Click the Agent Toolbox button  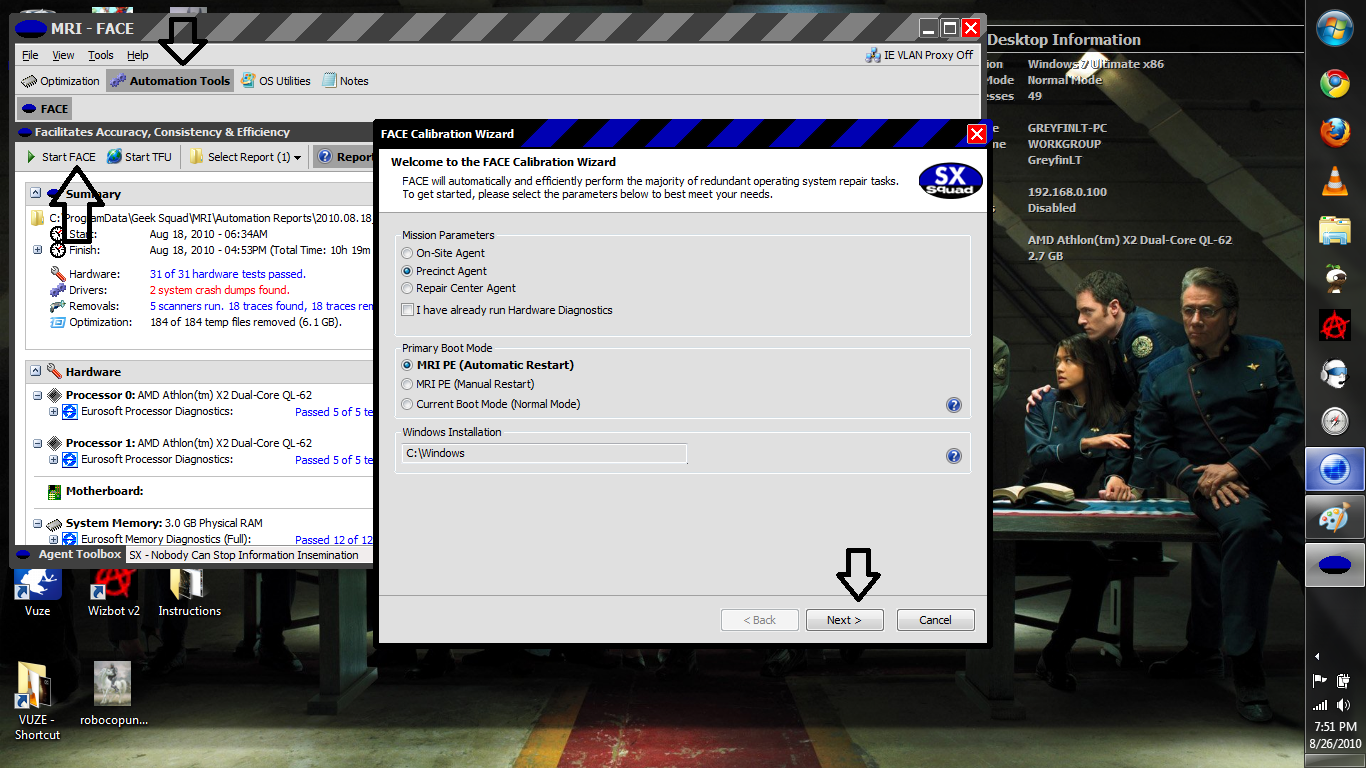(68, 554)
